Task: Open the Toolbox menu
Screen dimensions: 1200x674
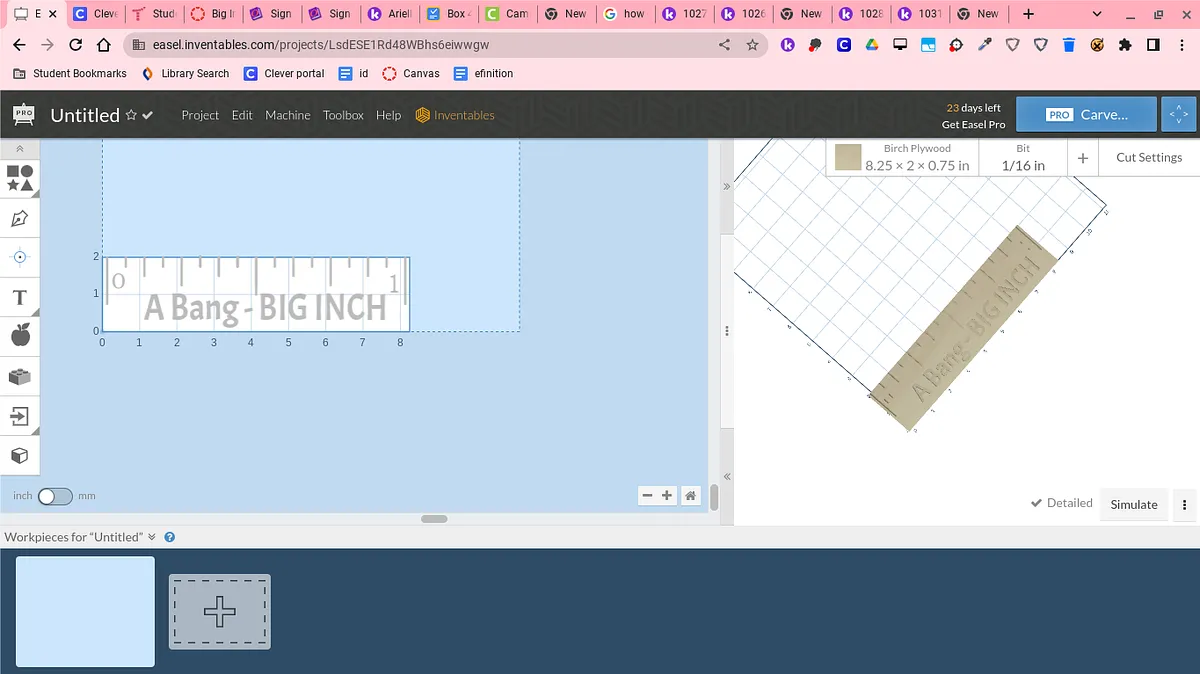Action: (343, 115)
